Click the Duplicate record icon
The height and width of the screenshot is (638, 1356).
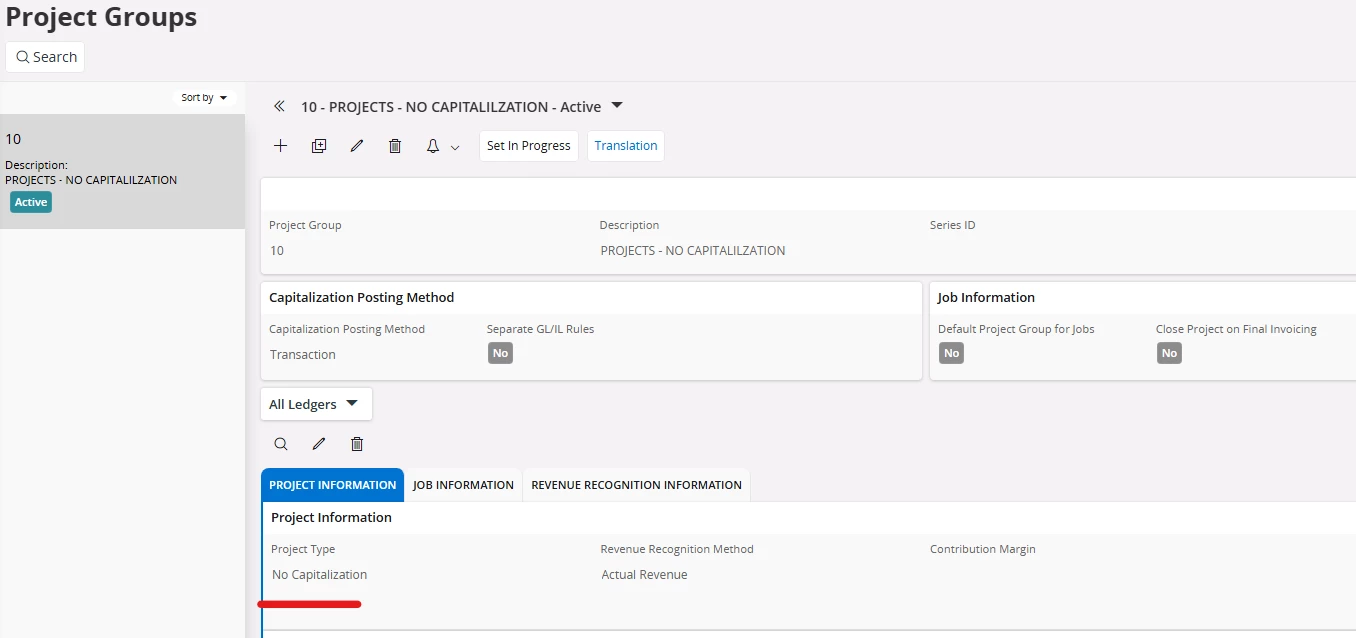(x=319, y=146)
